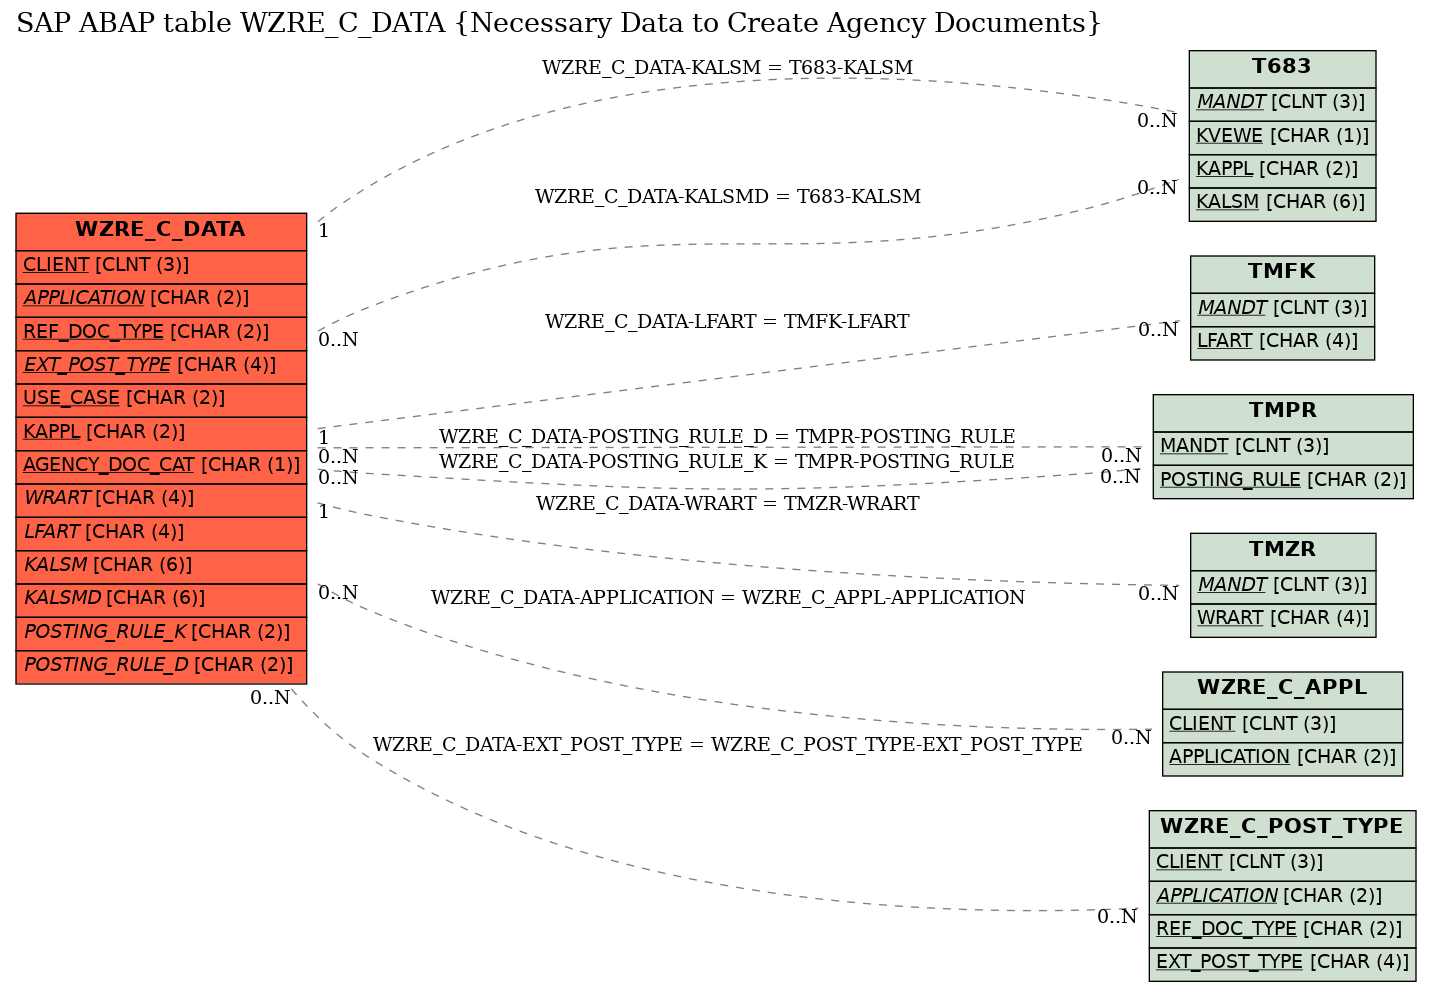Click CLIENT [CLNT (3)] in WZRE_C_APPL
This screenshot has height=992, width=1432.
tap(1282, 724)
